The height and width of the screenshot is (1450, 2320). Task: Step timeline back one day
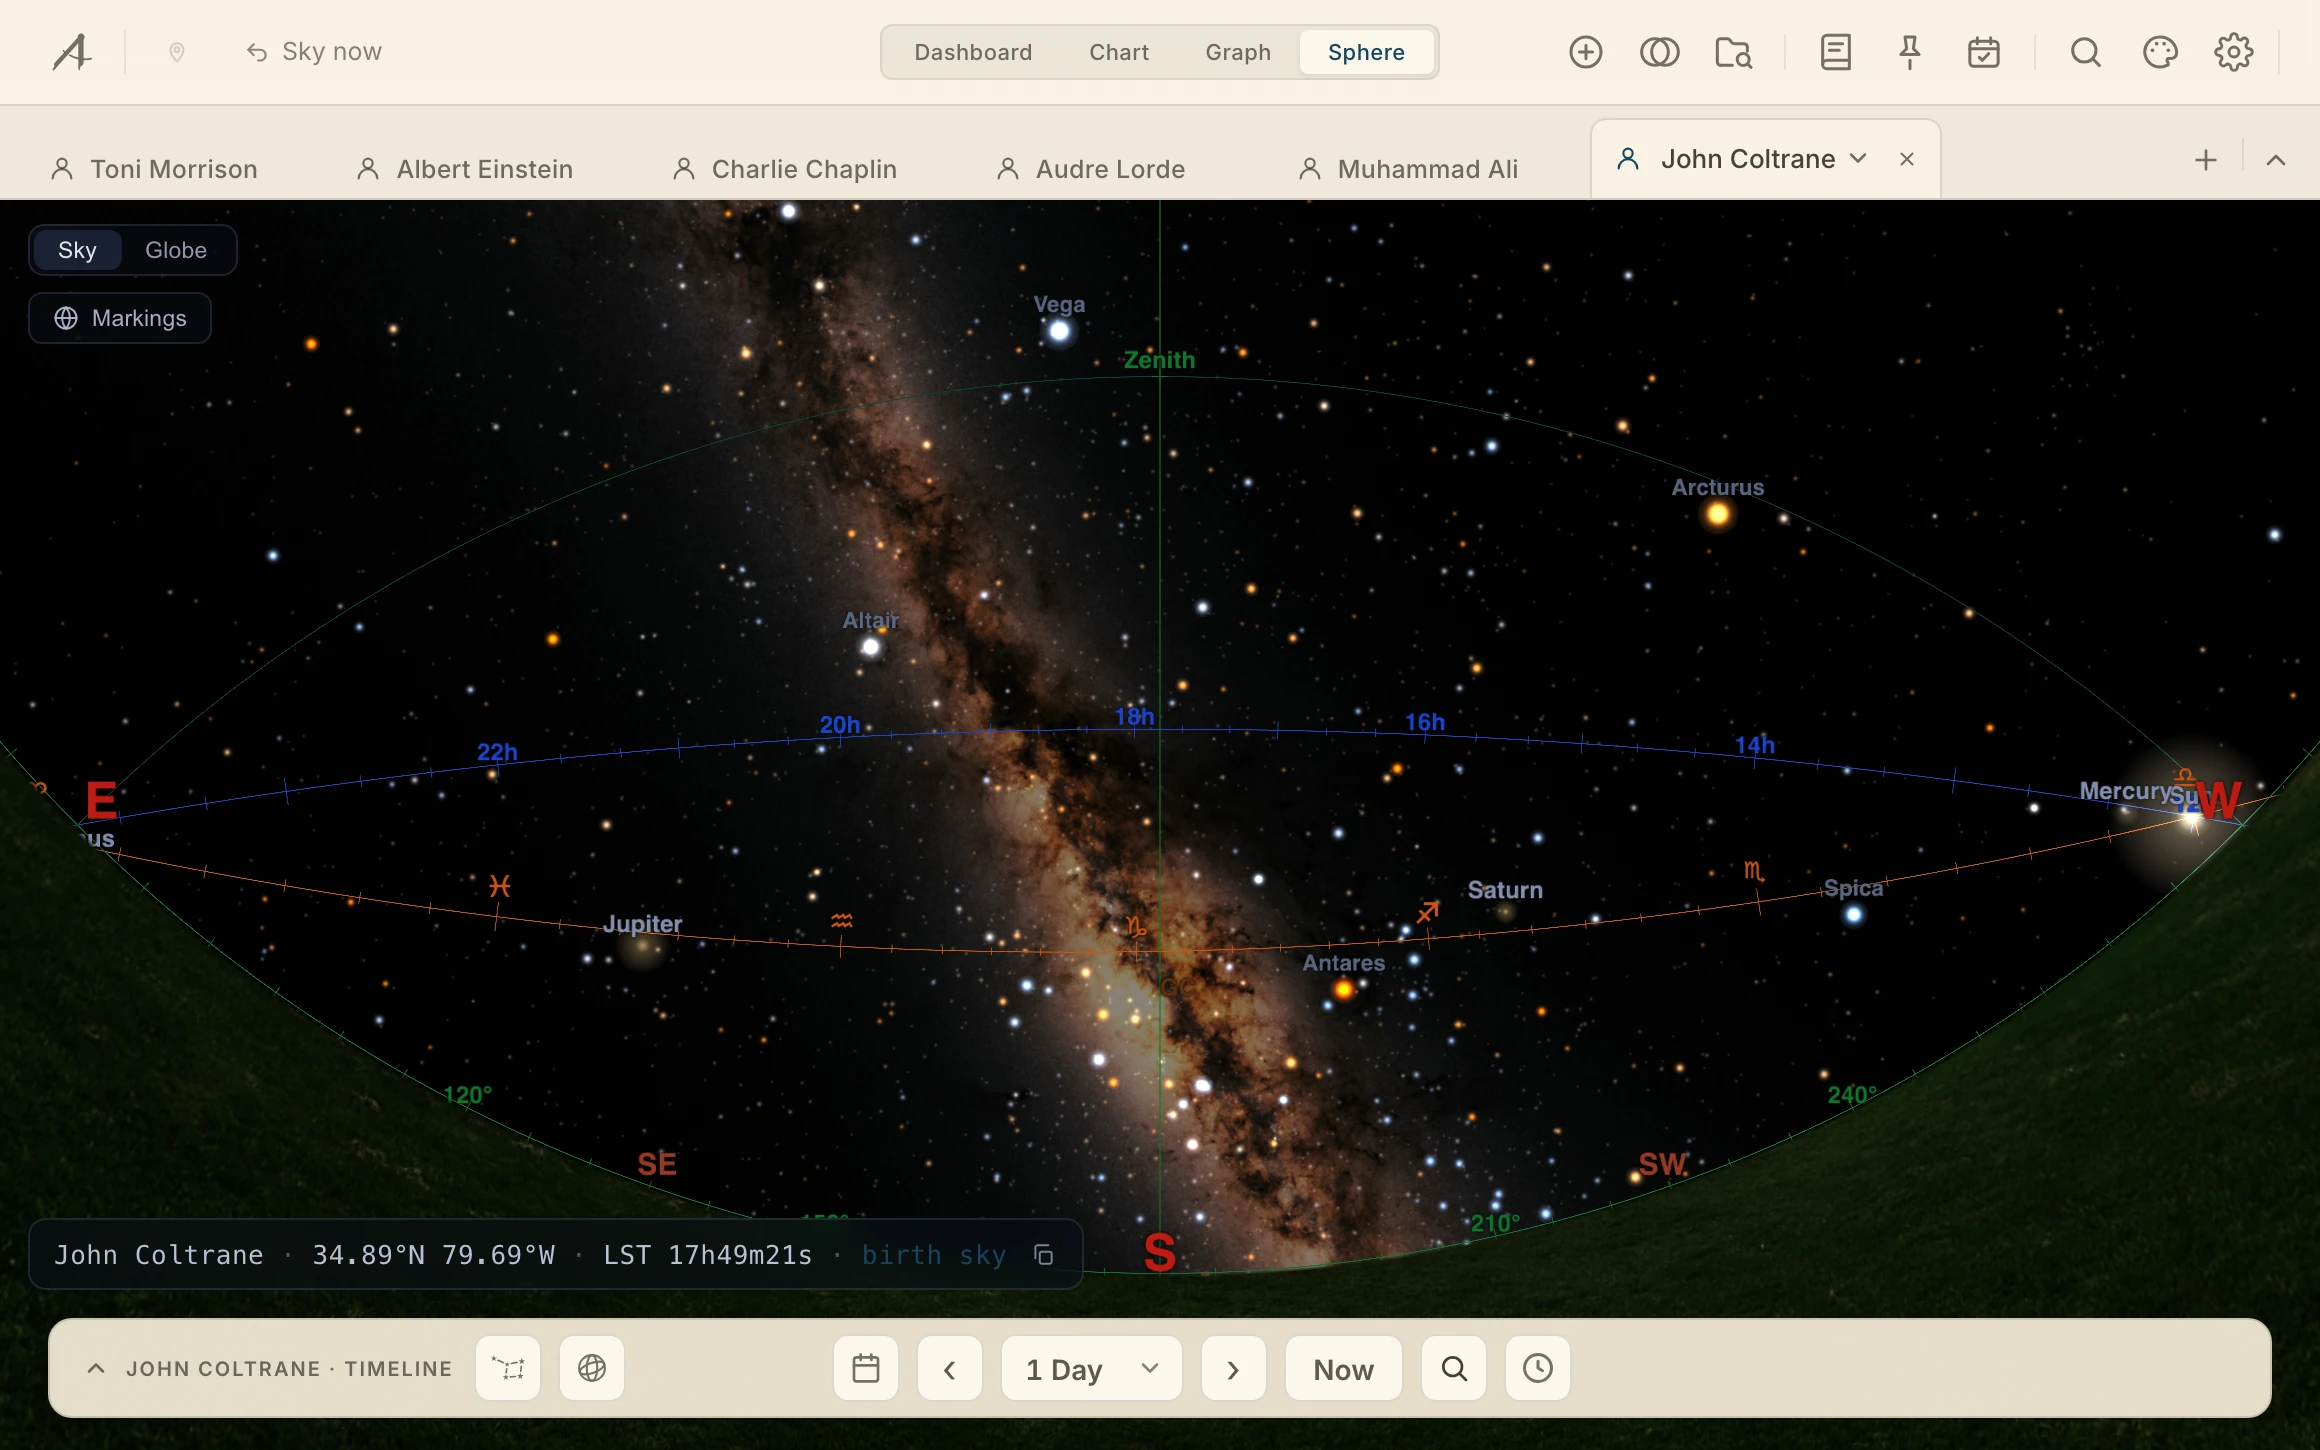coord(950,1368)
